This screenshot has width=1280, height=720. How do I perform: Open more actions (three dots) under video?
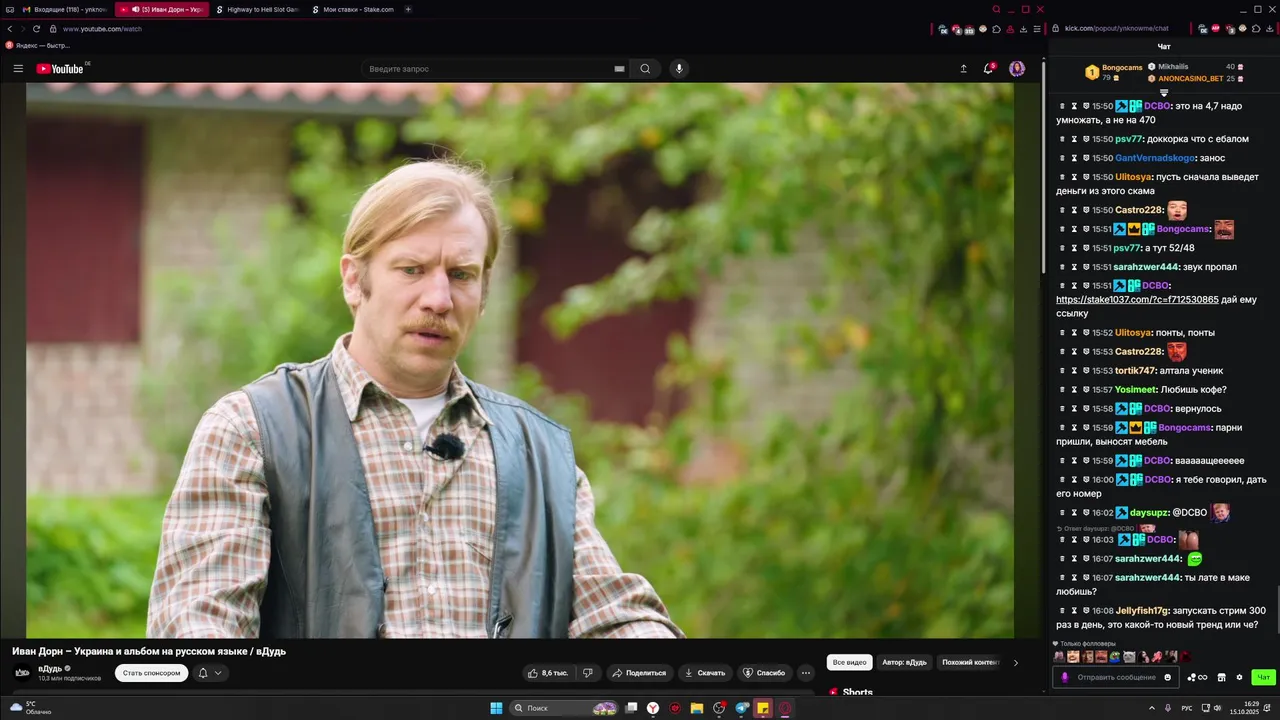point(806,673)
